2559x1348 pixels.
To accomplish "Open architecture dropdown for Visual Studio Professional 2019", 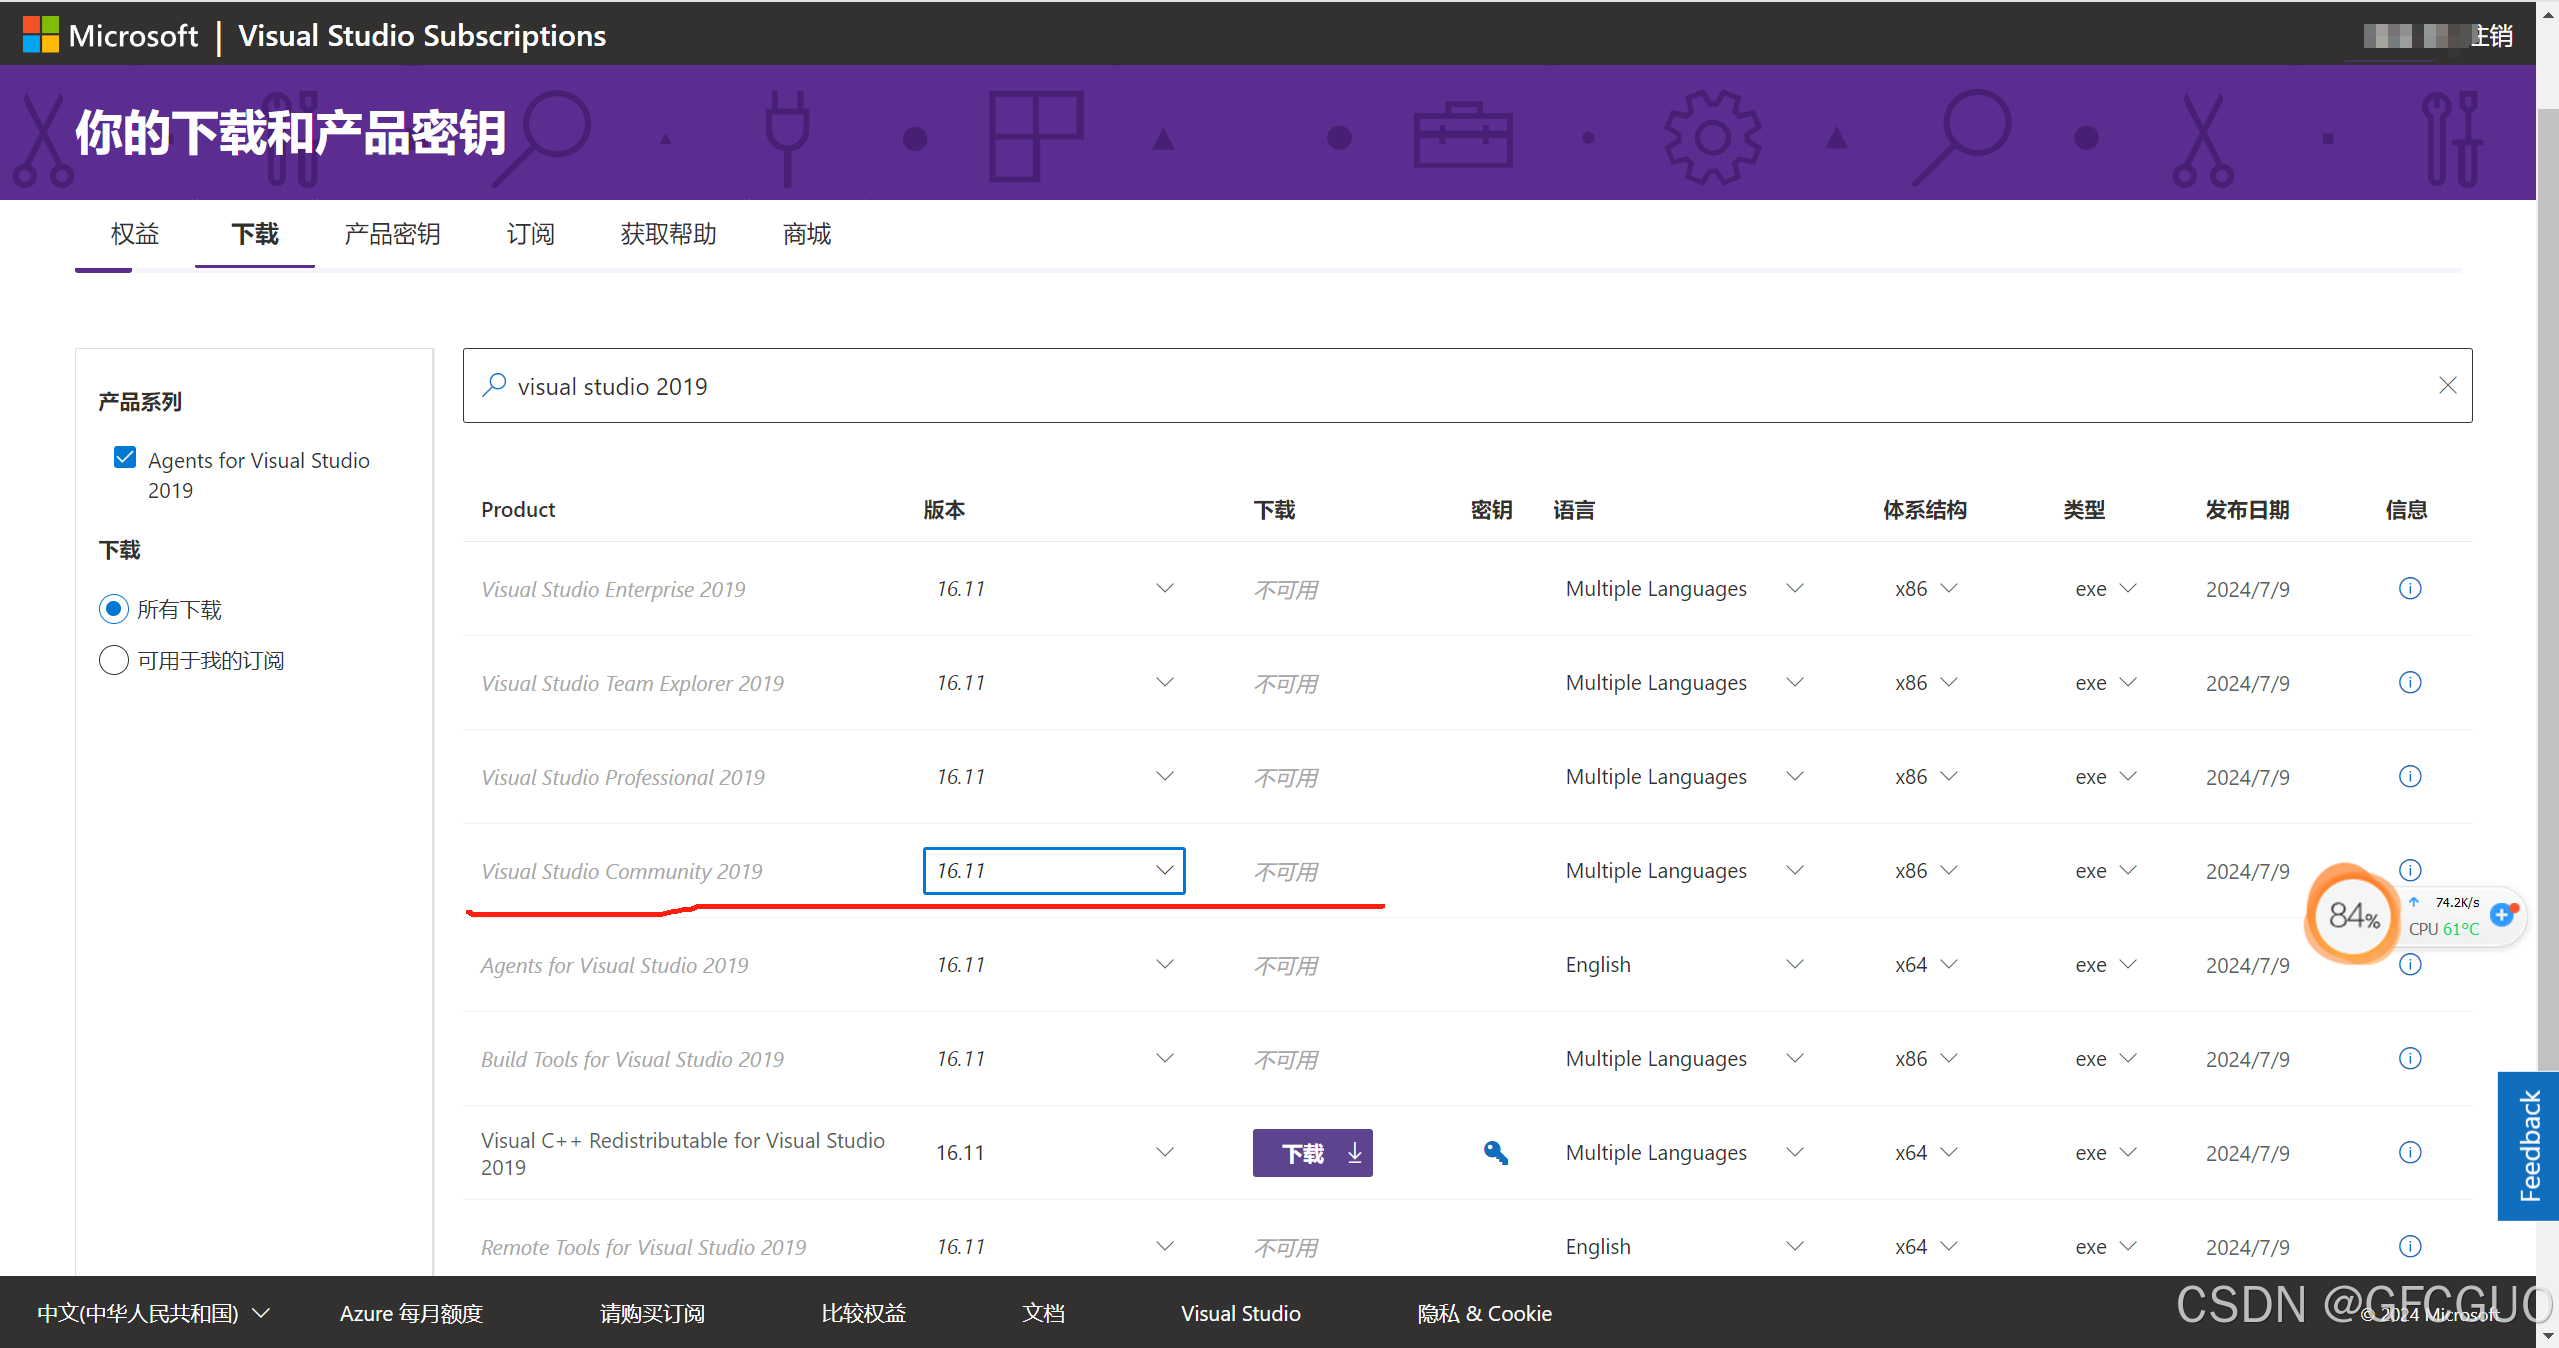I will point(1925,777).
